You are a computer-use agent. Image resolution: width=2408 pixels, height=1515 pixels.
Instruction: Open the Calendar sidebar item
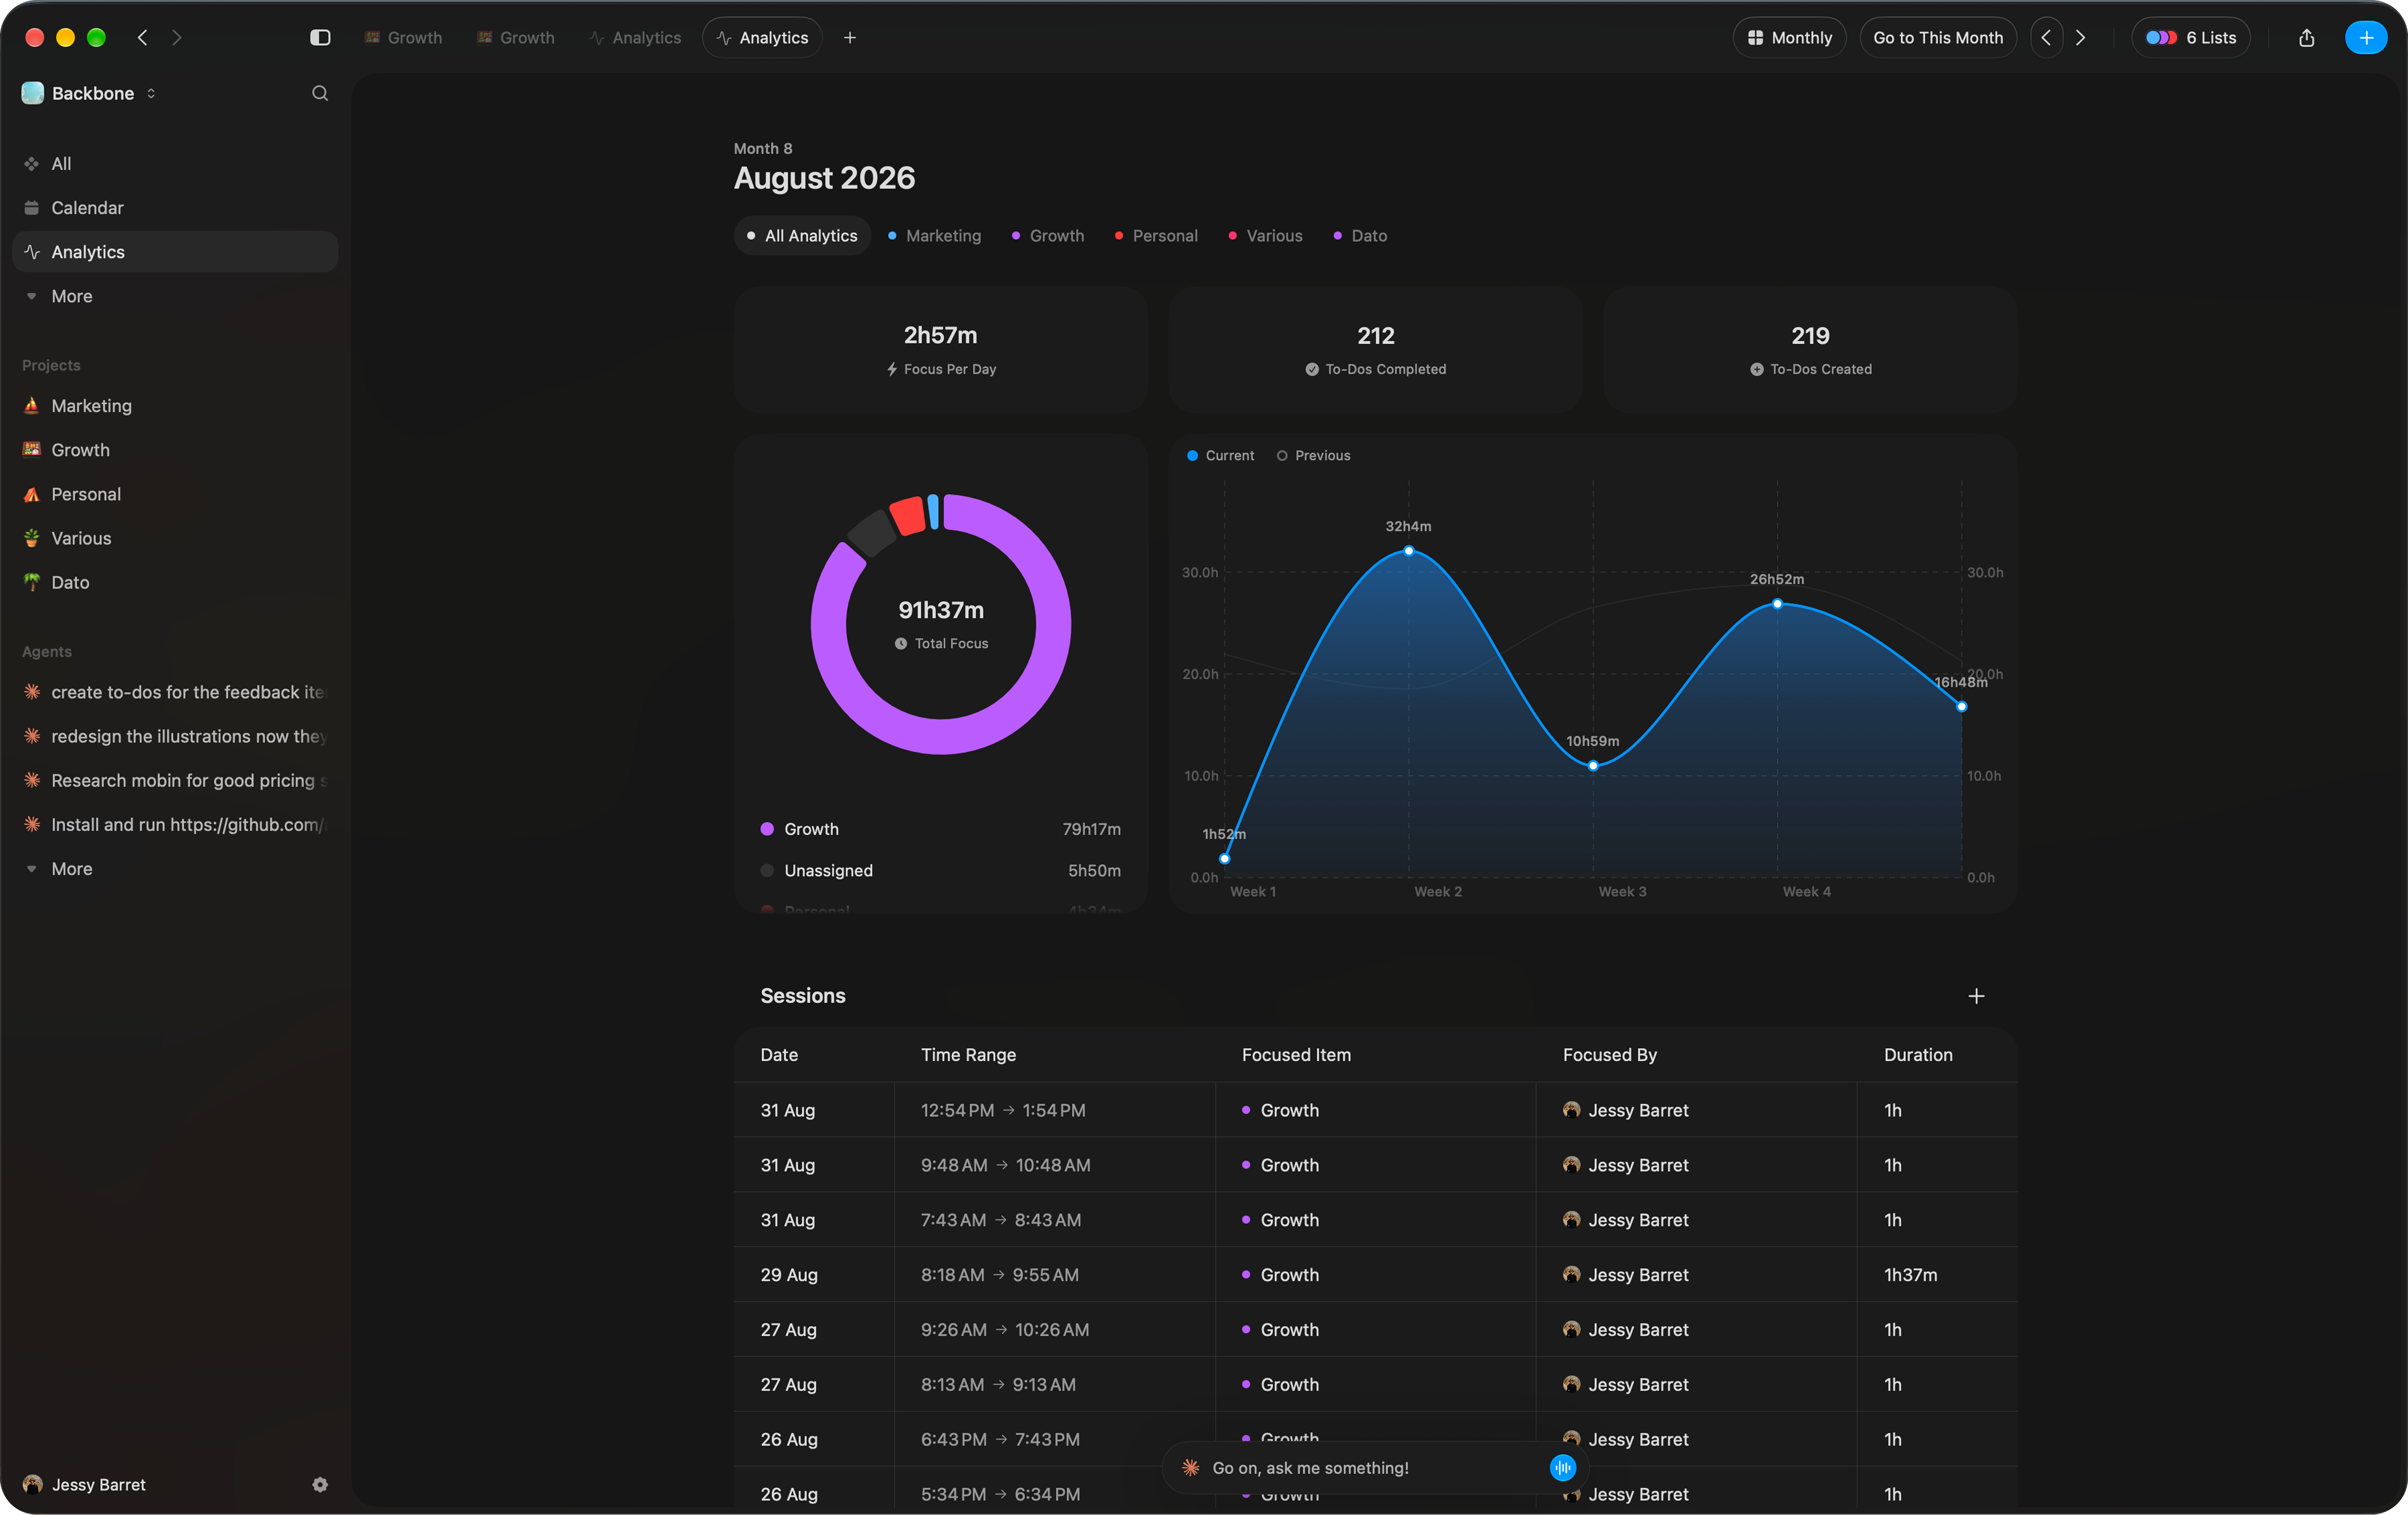pyautogui.click(x=175, y=208)
